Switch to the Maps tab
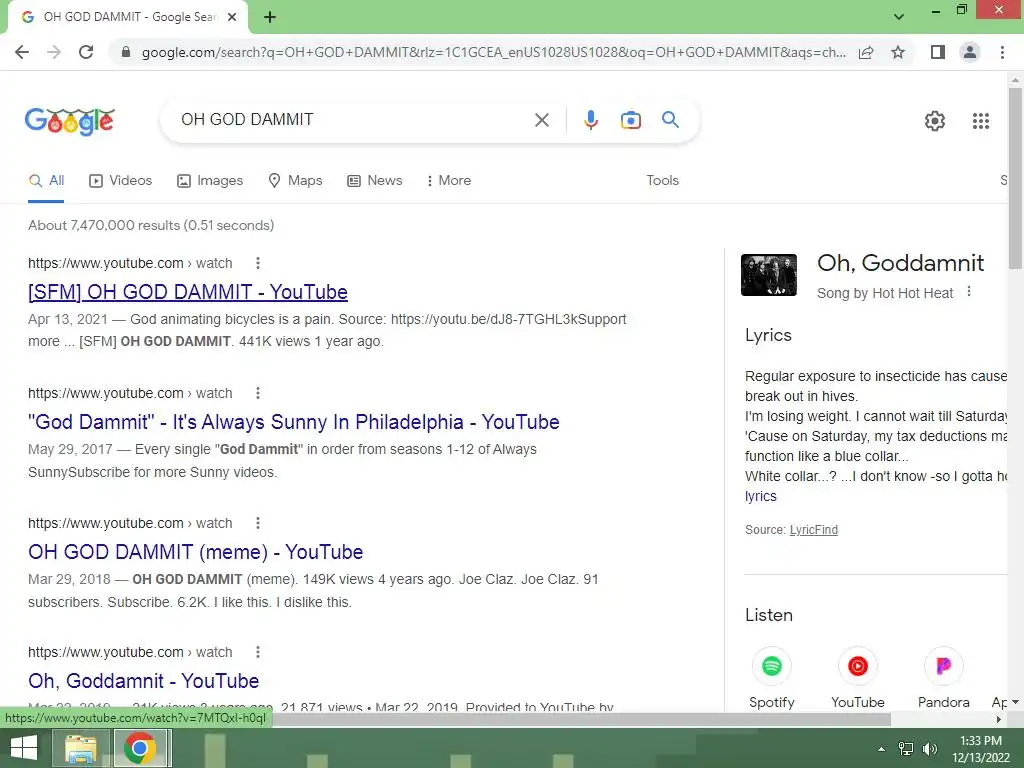Viewport: 1024px width, 768px height. tap(295, 180)
